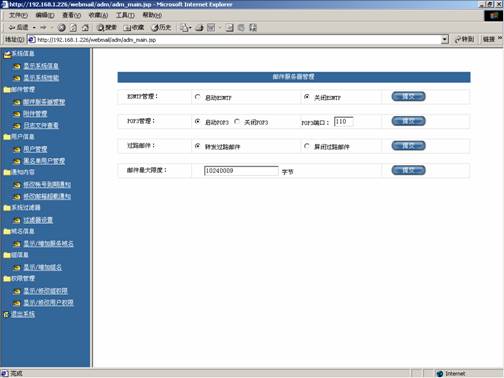This screenshot has width=504, height=378.
Task: Select the 屏闭过路邮件 radio button
Action: point(307,146)
